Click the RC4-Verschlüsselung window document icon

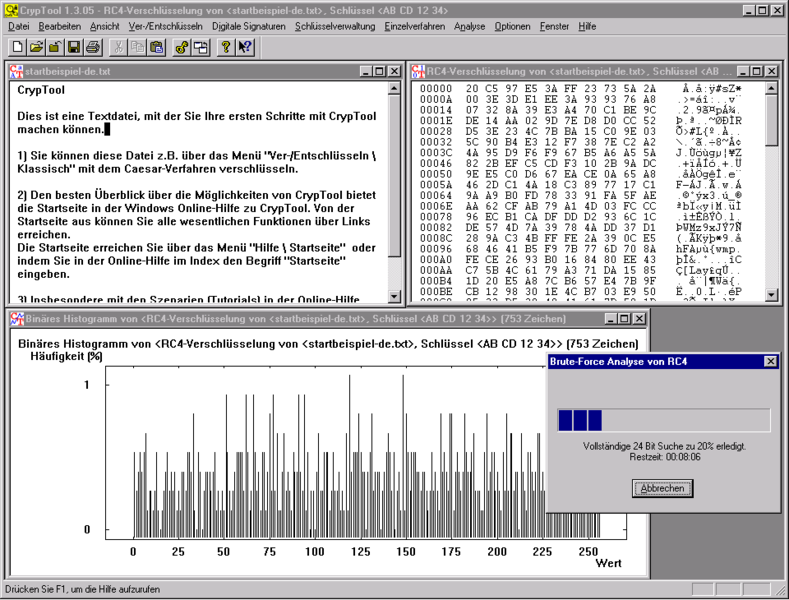pyautogui.click(x=418, y=71)
